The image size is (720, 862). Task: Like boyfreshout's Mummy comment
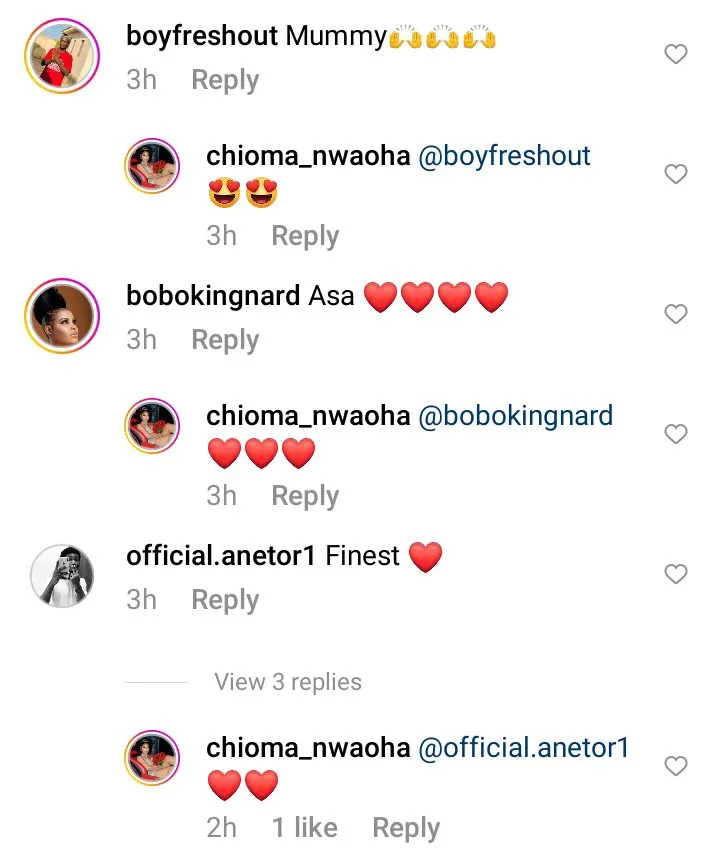[676, 54]
